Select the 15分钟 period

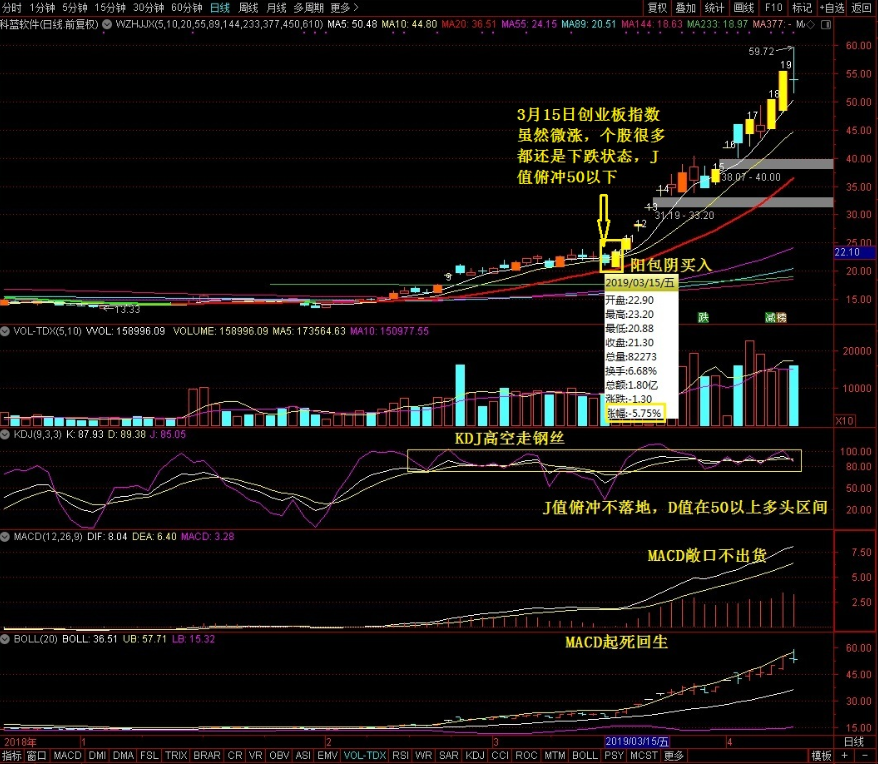(x=110, y=7)
